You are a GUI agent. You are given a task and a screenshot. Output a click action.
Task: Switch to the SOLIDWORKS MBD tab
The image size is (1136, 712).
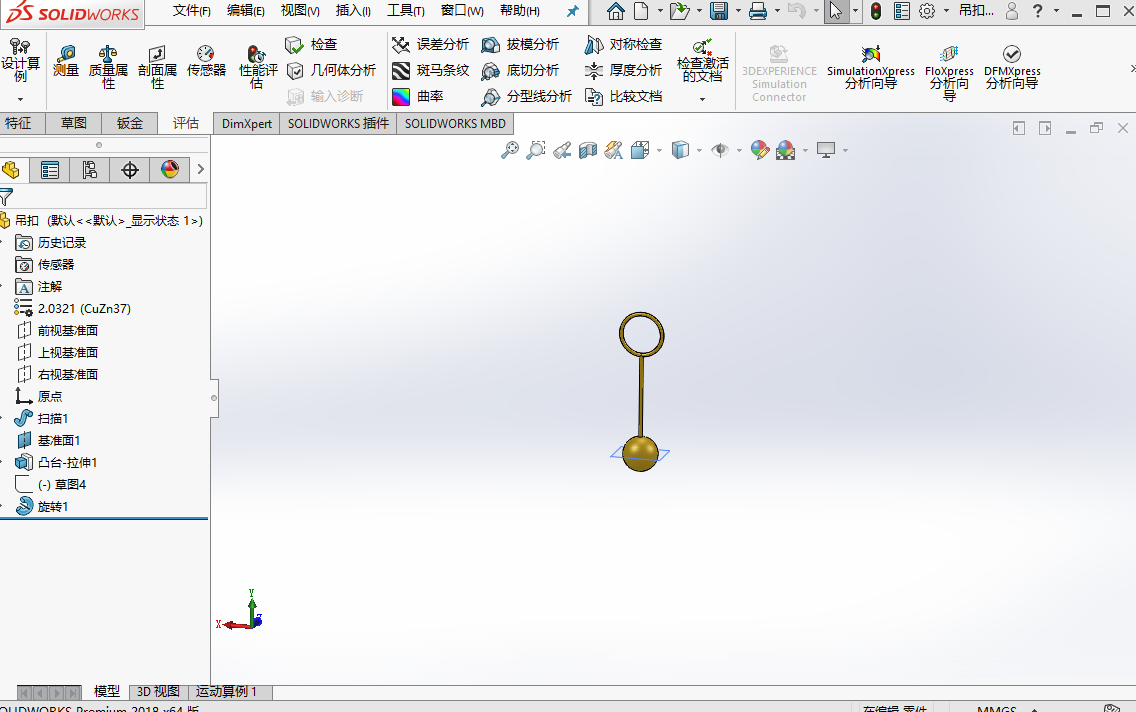pyautogui.click(x=455, y=124)
